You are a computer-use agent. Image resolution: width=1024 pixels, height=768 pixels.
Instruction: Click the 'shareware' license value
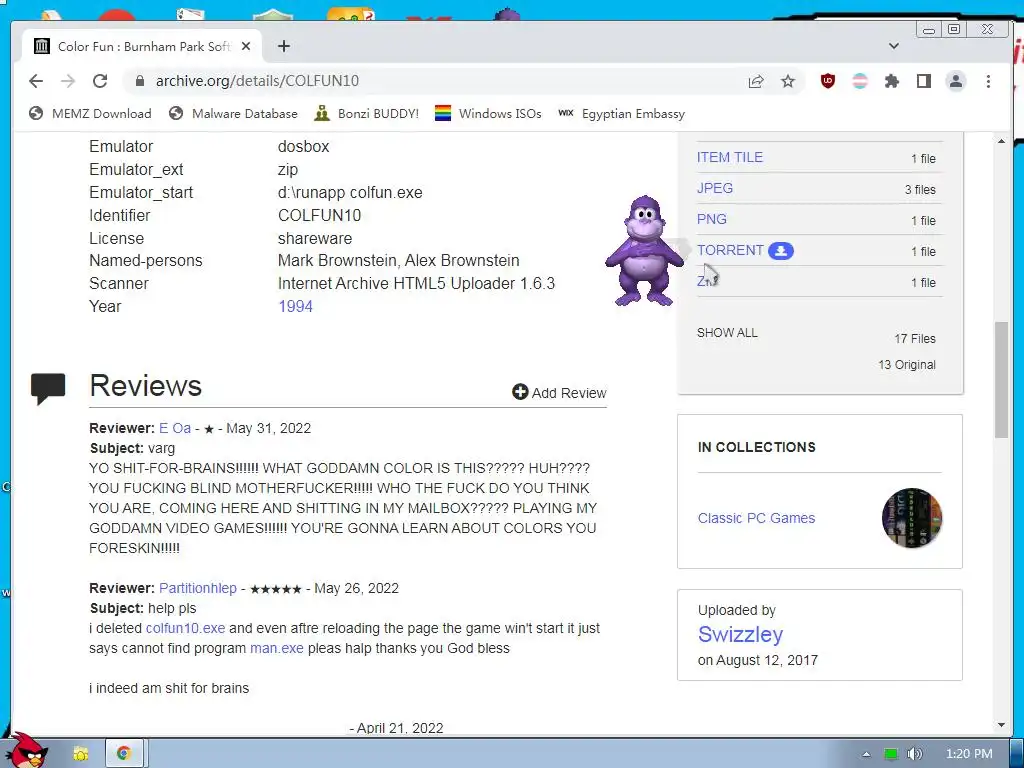point(315,238)
